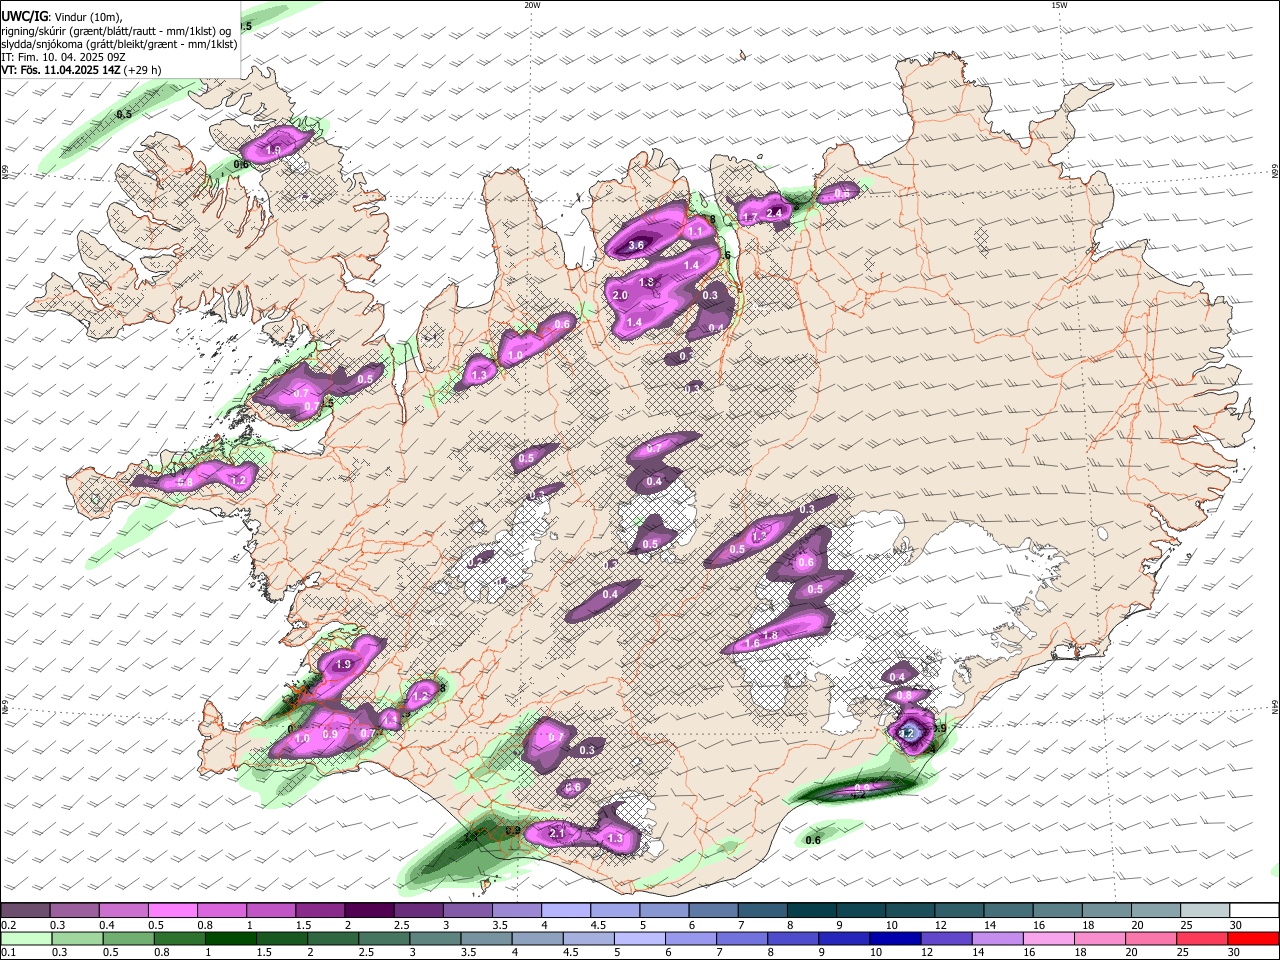Select the white swatch labeled 30 in upper legend
This screenshot has height=960, width=1280.
(1254, 911)
